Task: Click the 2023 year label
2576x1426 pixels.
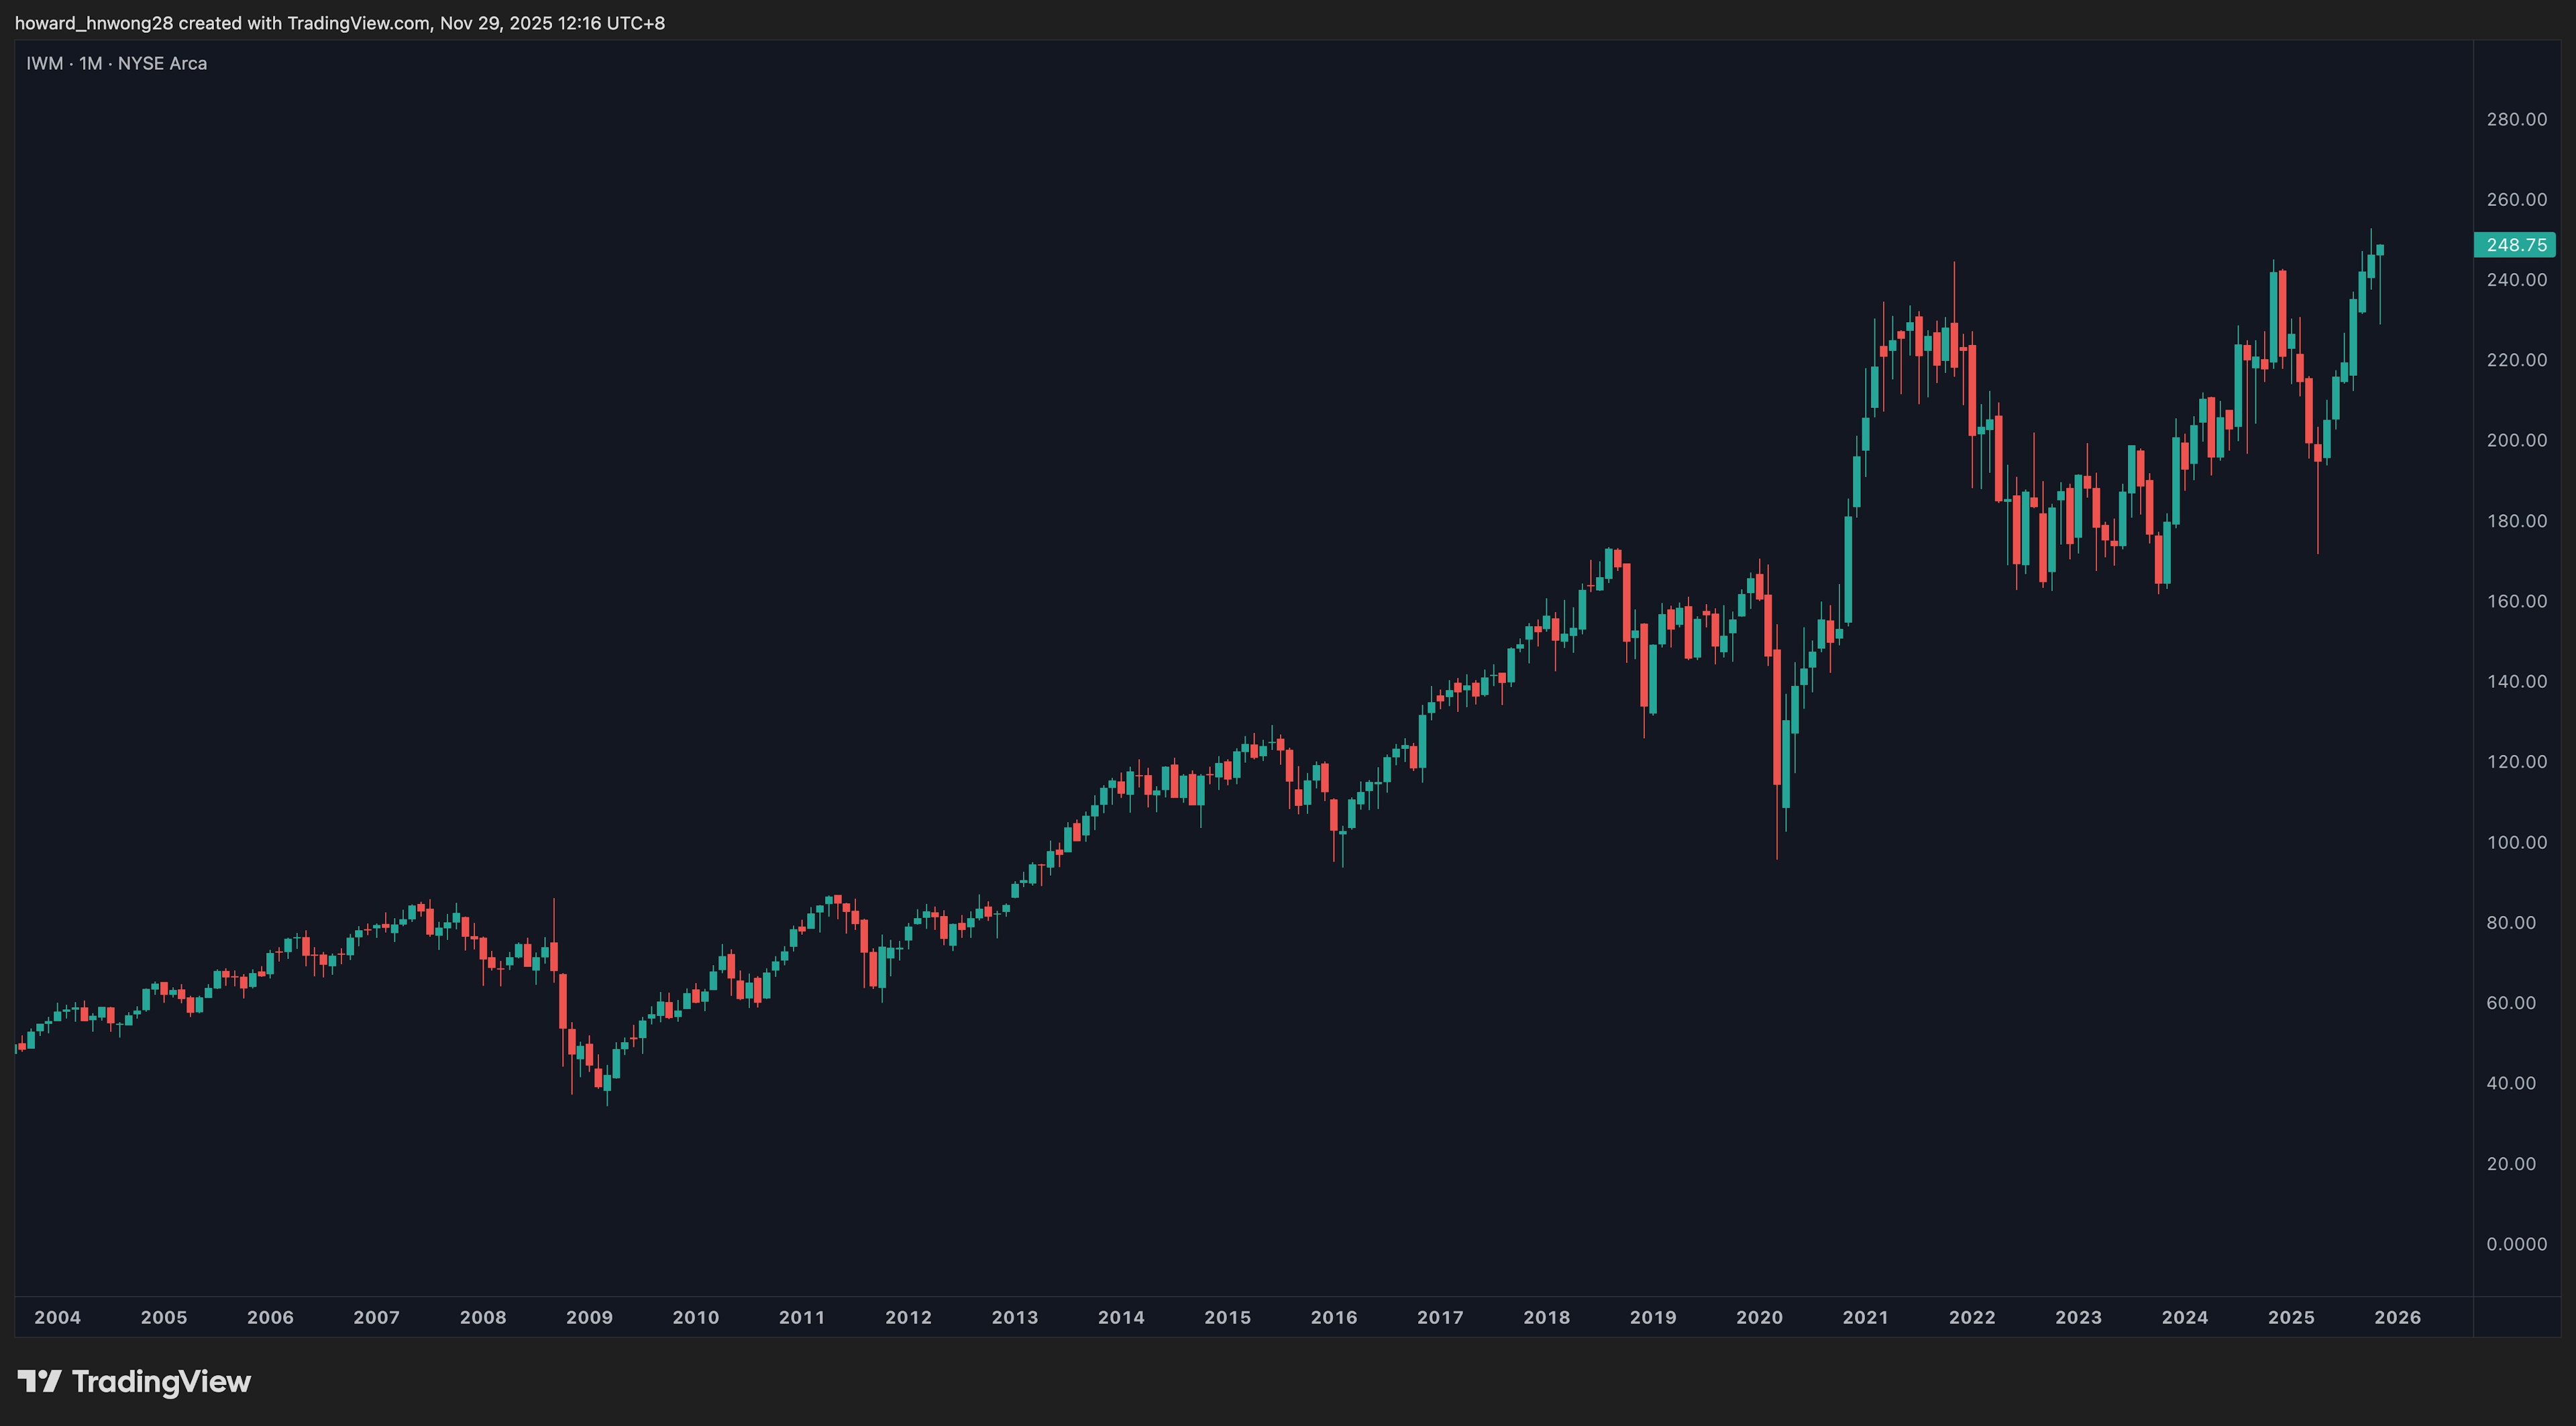Action: tap(2078, 1317)
